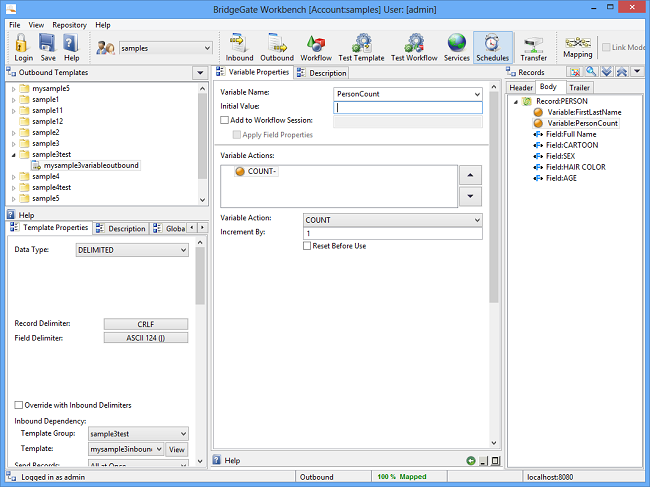Screen dimensions: 650x487
Task: Click the Variable Properties vertical scrollbar
Action: click(x=494, y=197)
